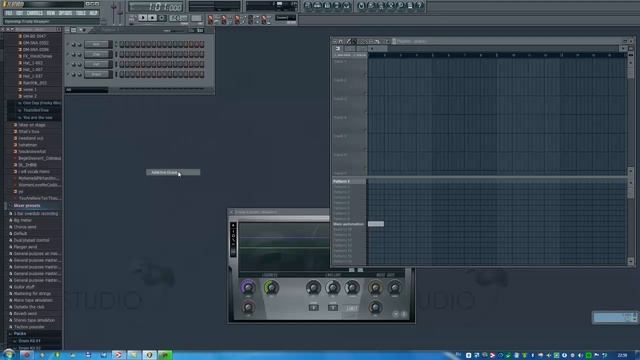
Task: Click the purple gain knob in Fruity Limiter
Action: (248, 287)
